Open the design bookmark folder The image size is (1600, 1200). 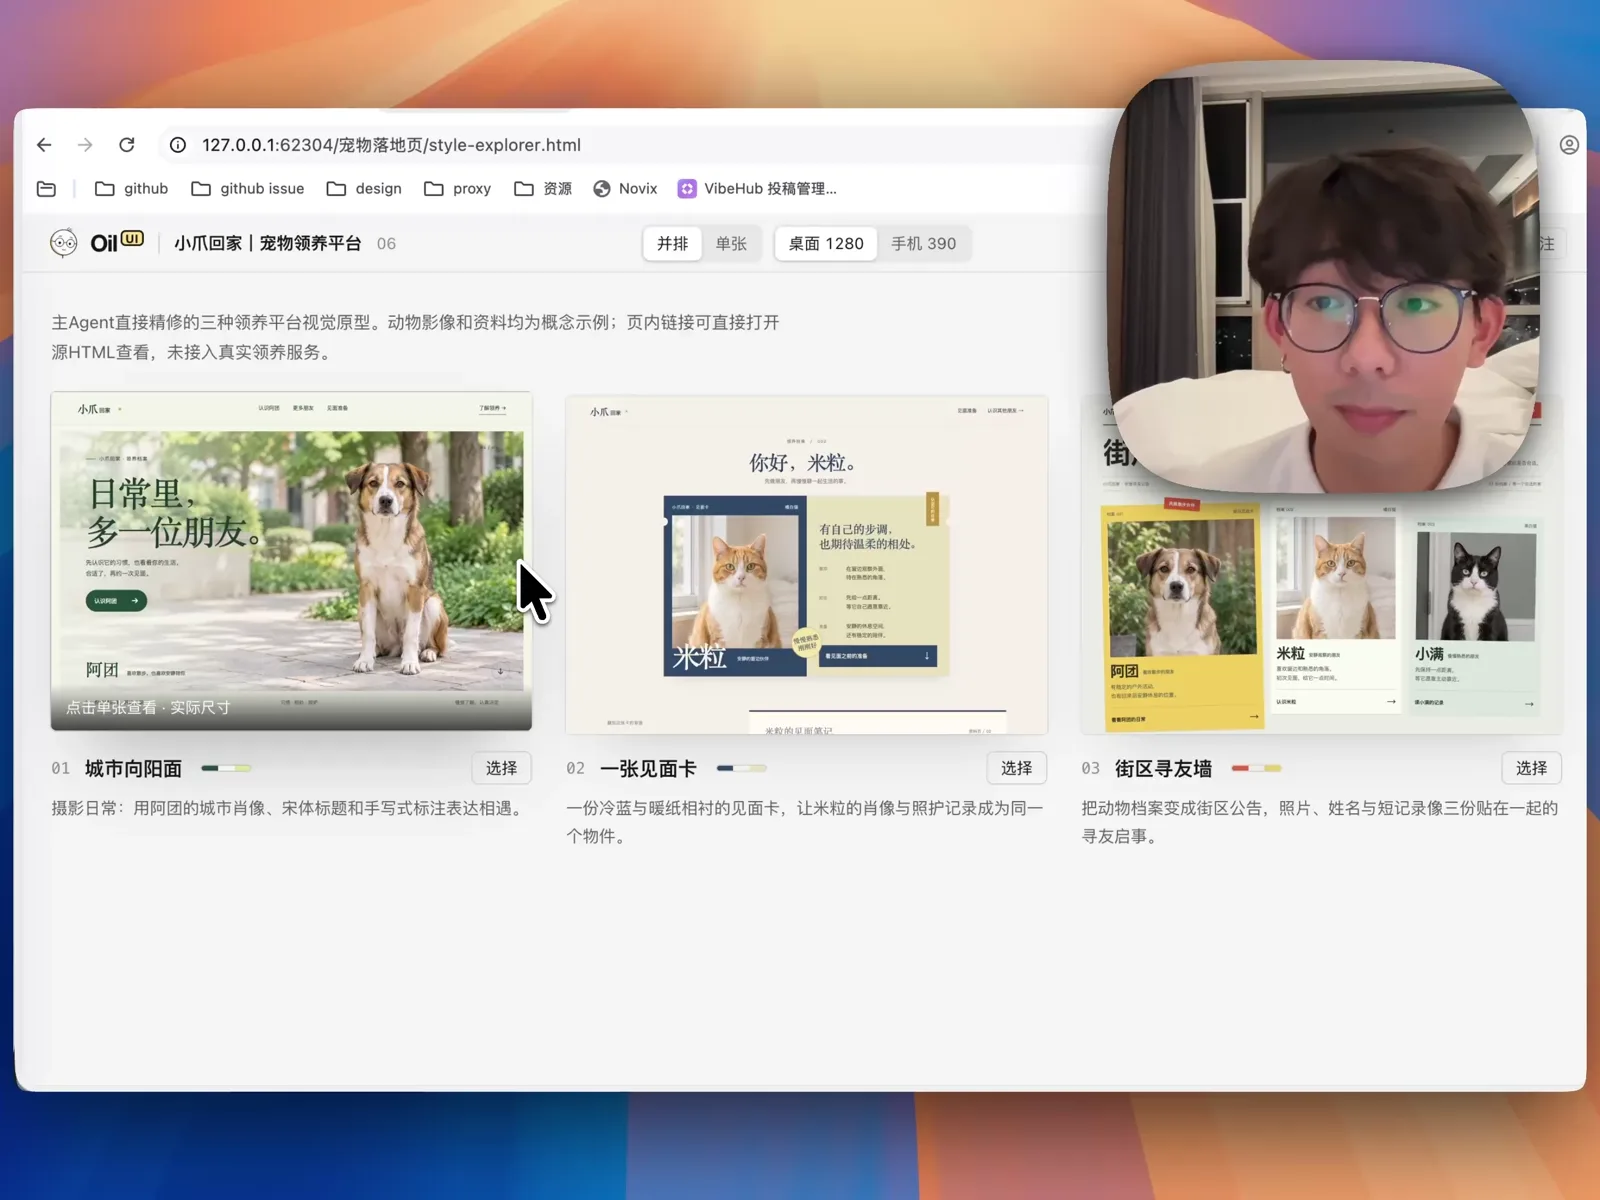[x=364, y=189]
